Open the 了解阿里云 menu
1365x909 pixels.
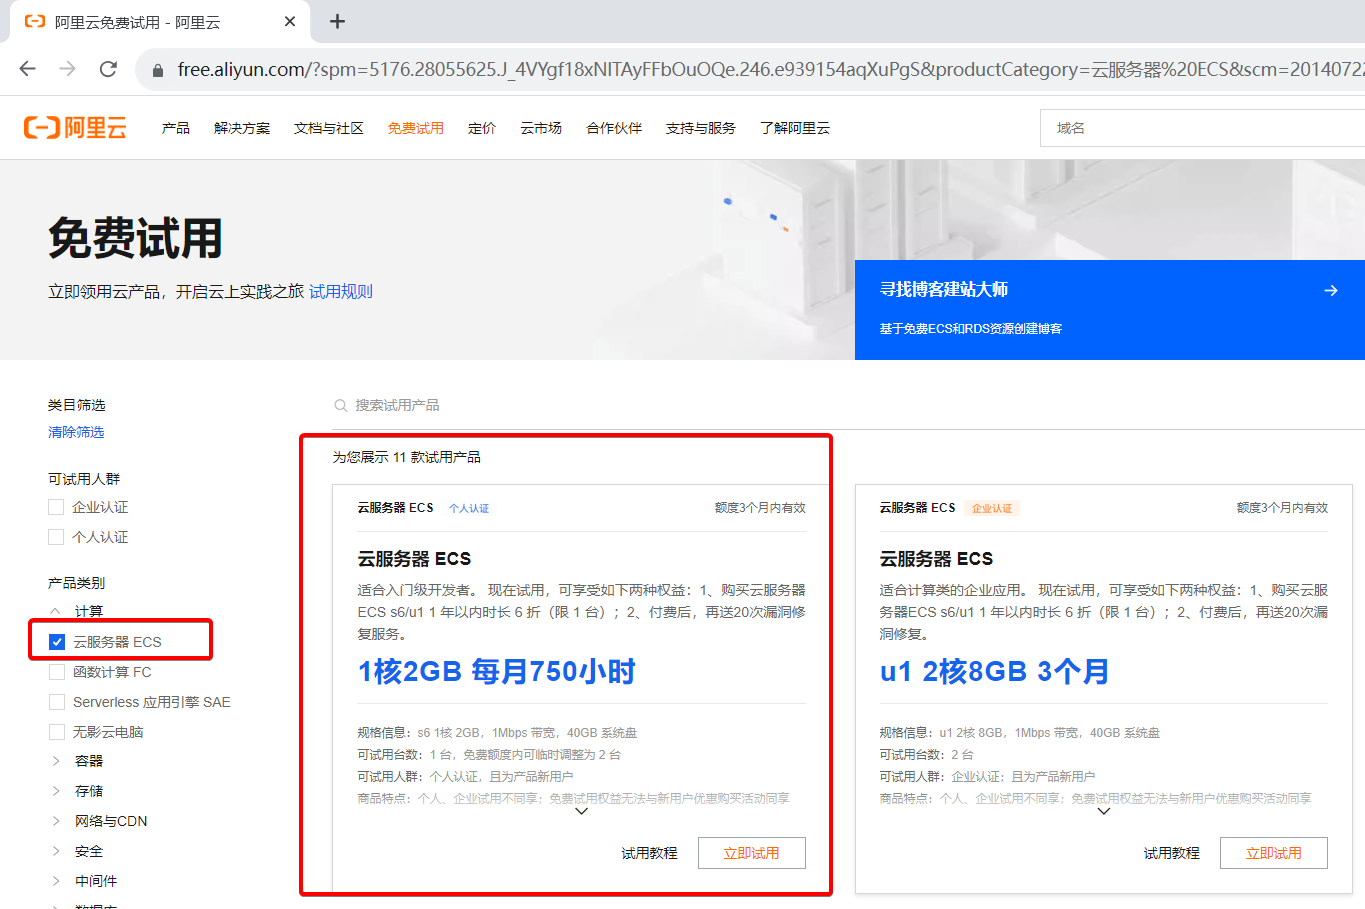coord(795,128)
